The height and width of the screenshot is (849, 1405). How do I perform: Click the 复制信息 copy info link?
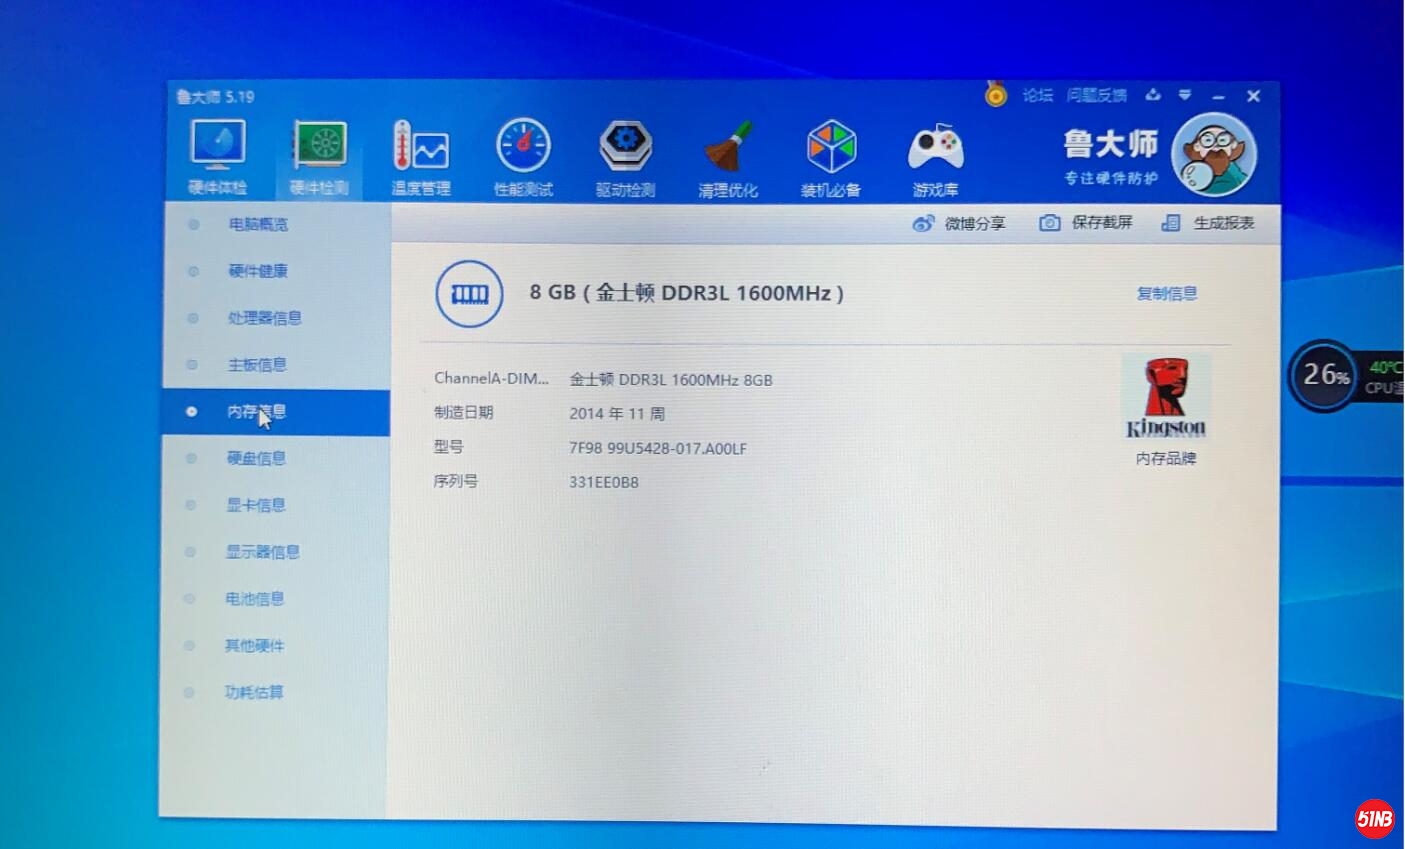tap(1167, 293)
